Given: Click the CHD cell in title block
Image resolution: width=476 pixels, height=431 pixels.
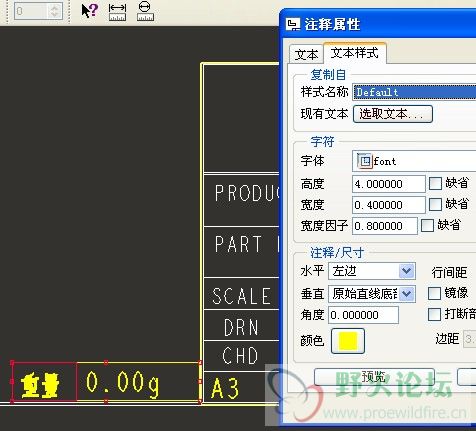Looking at the screenshot, I should click(x=240, y=355).
